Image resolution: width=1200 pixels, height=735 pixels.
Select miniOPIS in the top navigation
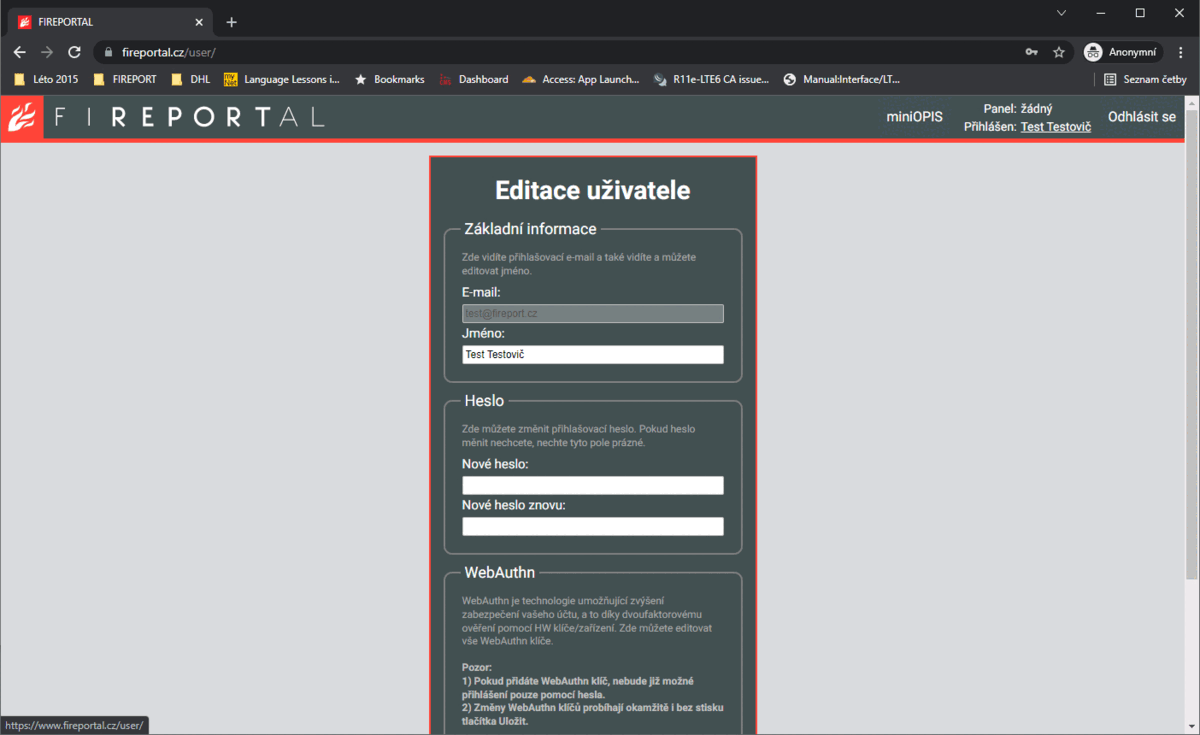pyautogui.click(x=914, y=117)
